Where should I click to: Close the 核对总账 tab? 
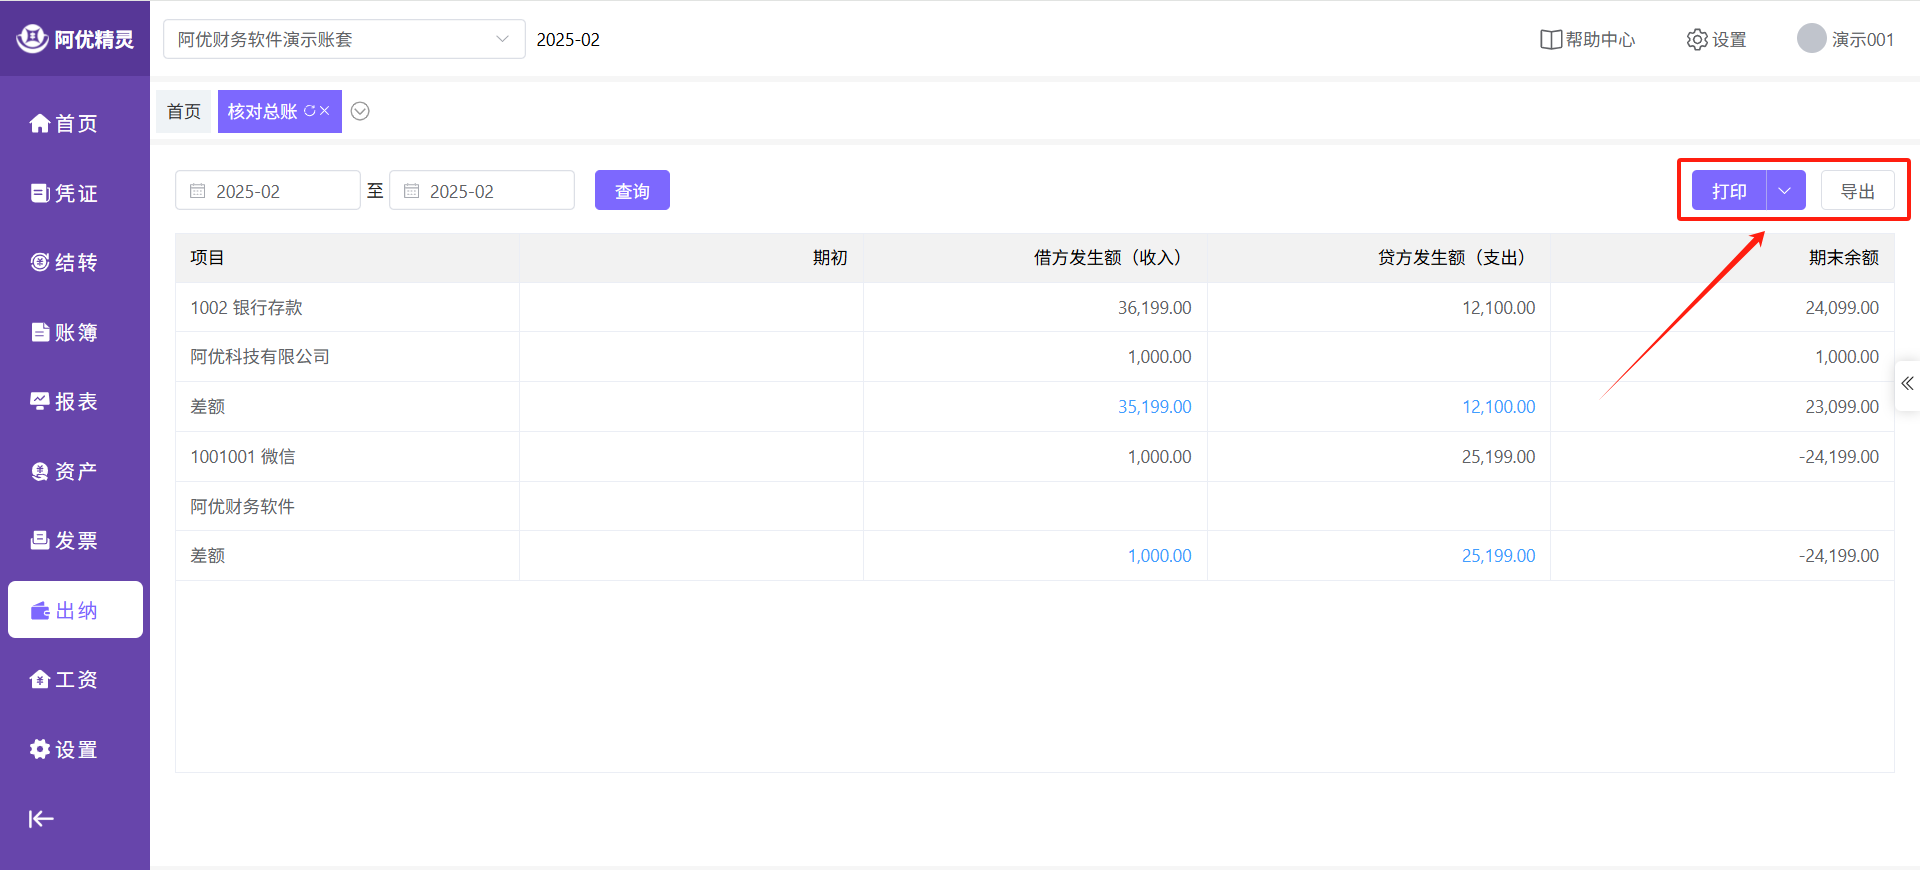[x=325, y=111]
